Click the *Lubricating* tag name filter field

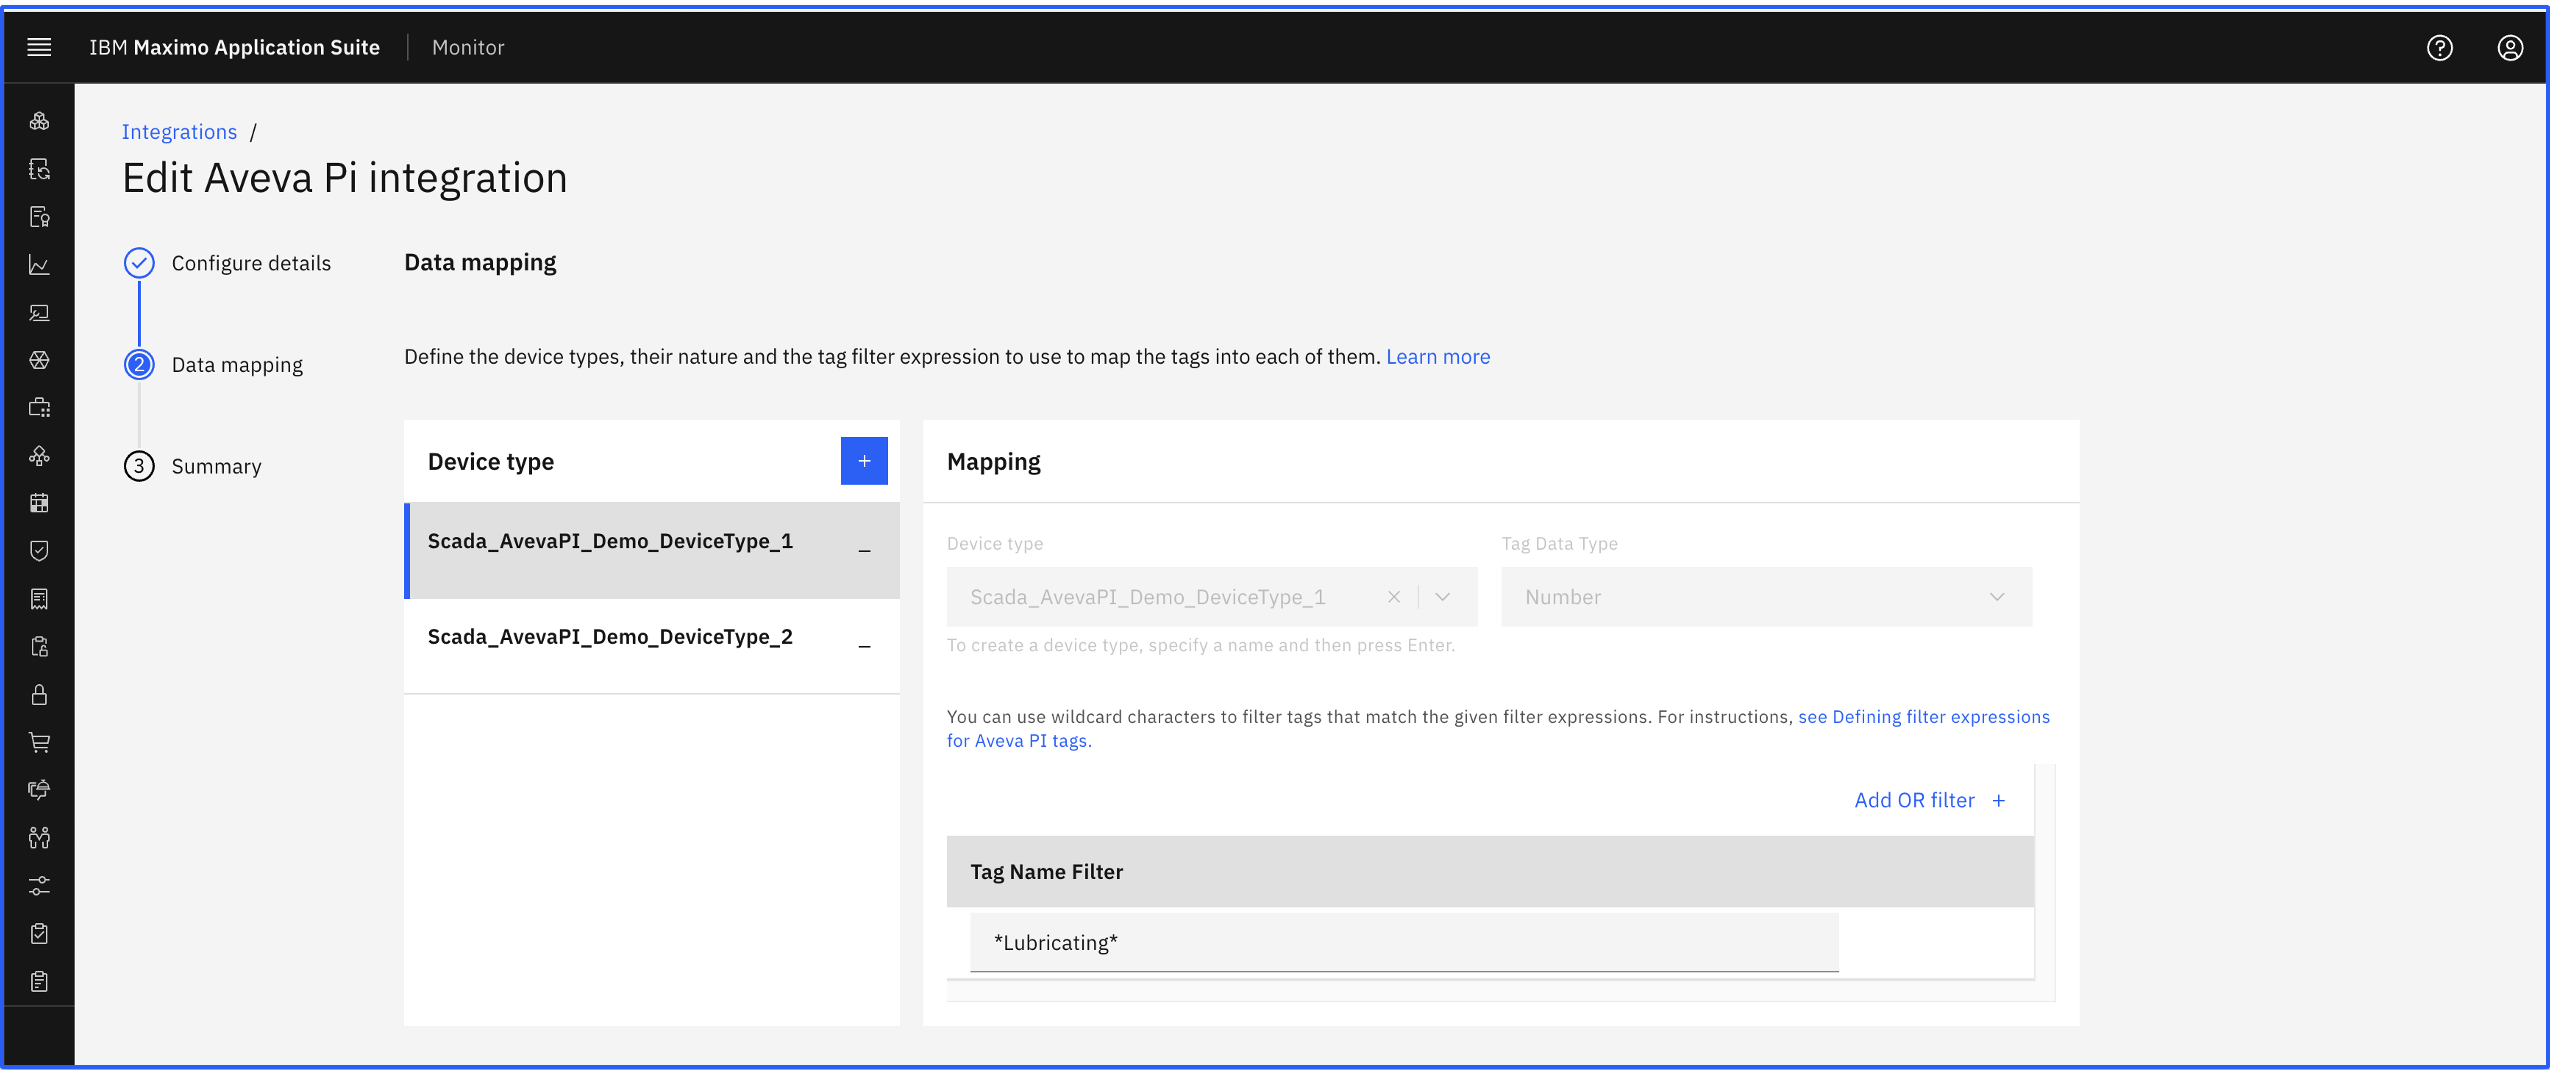click(x=1404, y=942)
